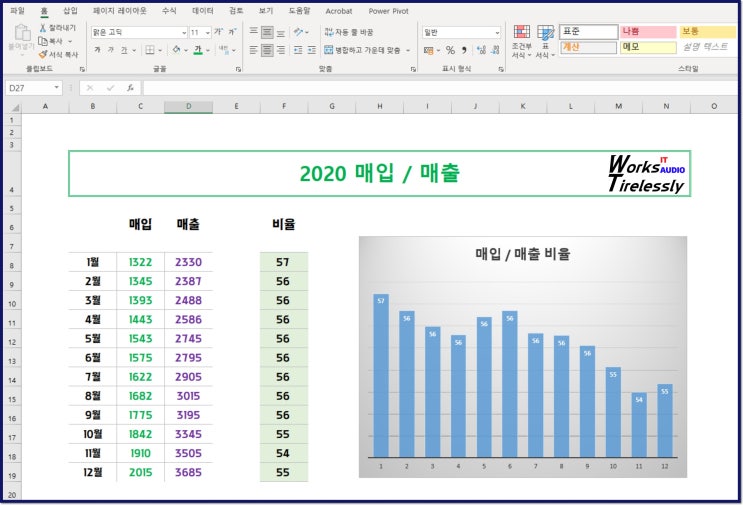Increase font size with the larger 가 icon
This screenshot has height=505, width=743.
coord(218,32)
